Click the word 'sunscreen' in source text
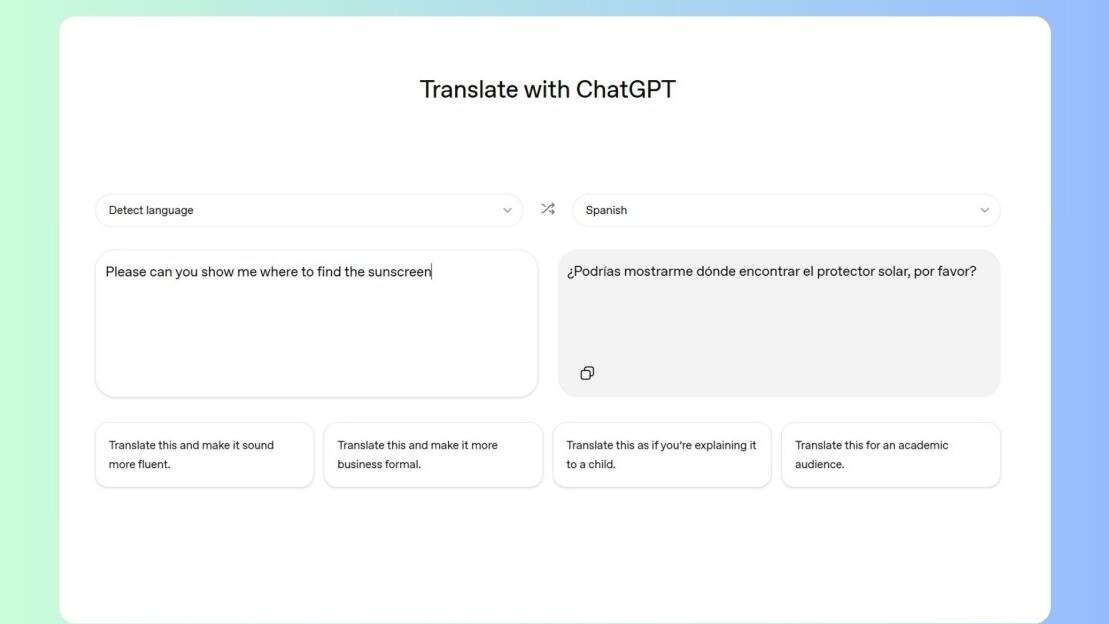 (x=400, y=271)
